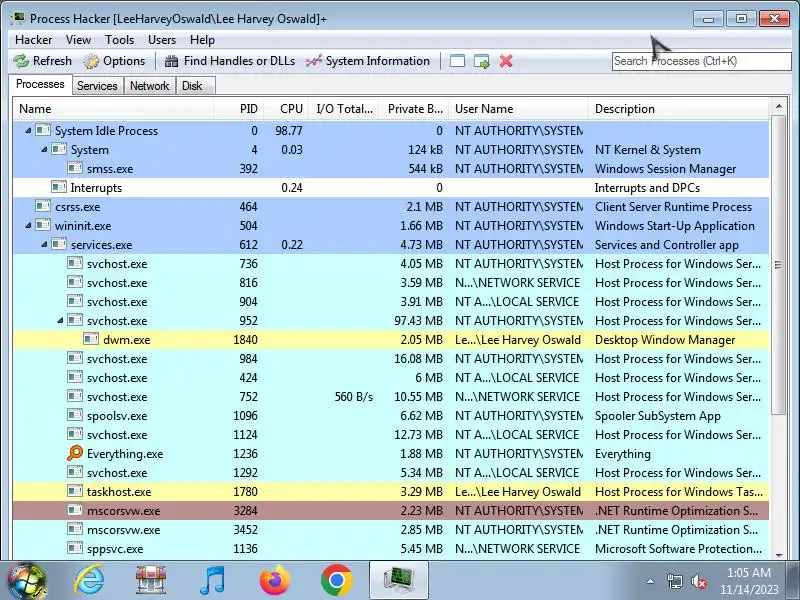
Task: Click the dwm.exe process icon
Action: pos(91,339)
